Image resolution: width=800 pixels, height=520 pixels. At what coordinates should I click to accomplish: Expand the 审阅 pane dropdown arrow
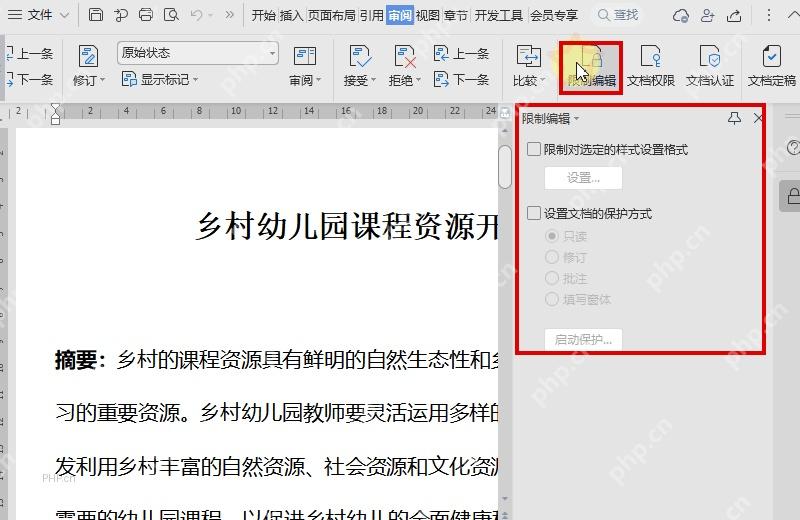(319, 80)
